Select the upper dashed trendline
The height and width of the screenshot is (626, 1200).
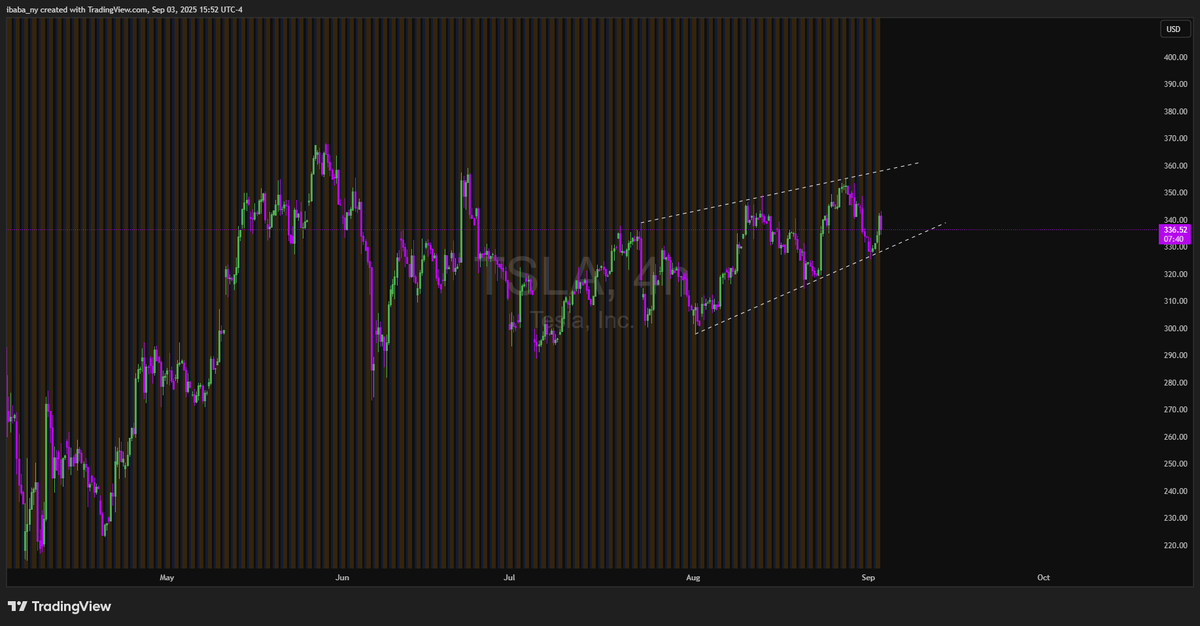pos(778,192)
